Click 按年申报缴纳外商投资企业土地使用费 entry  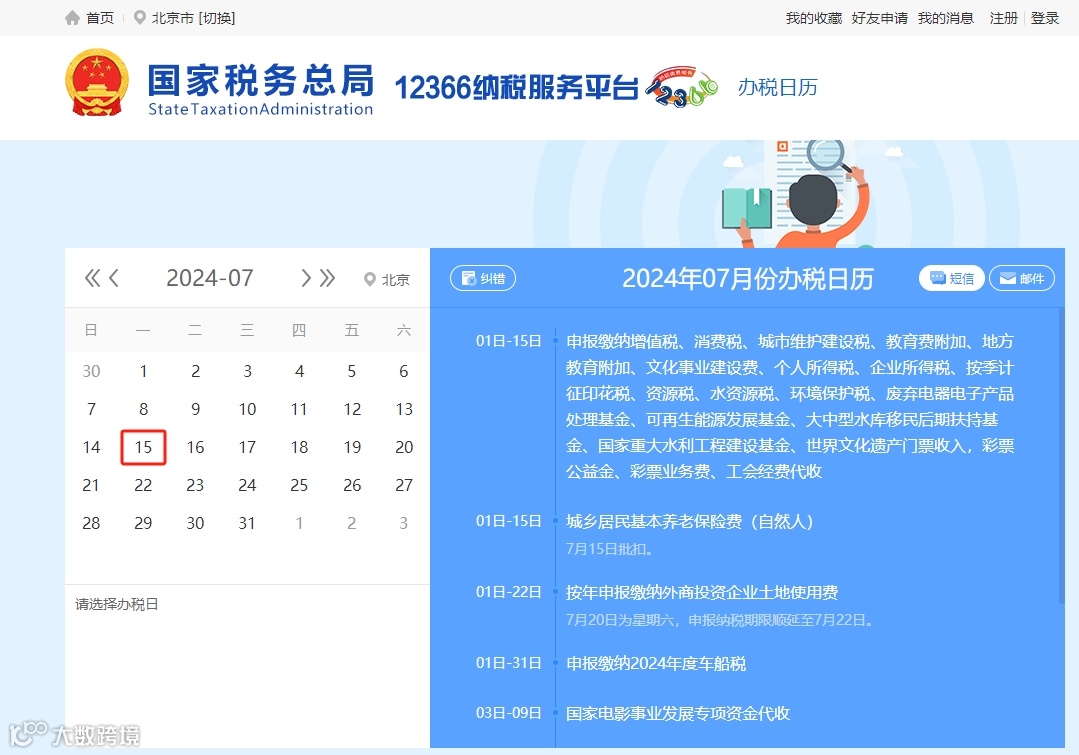click(702, 593)
